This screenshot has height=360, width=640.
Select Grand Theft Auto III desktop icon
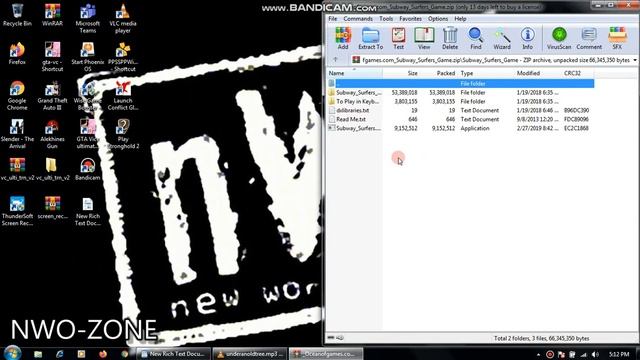[x=52, y=96]
